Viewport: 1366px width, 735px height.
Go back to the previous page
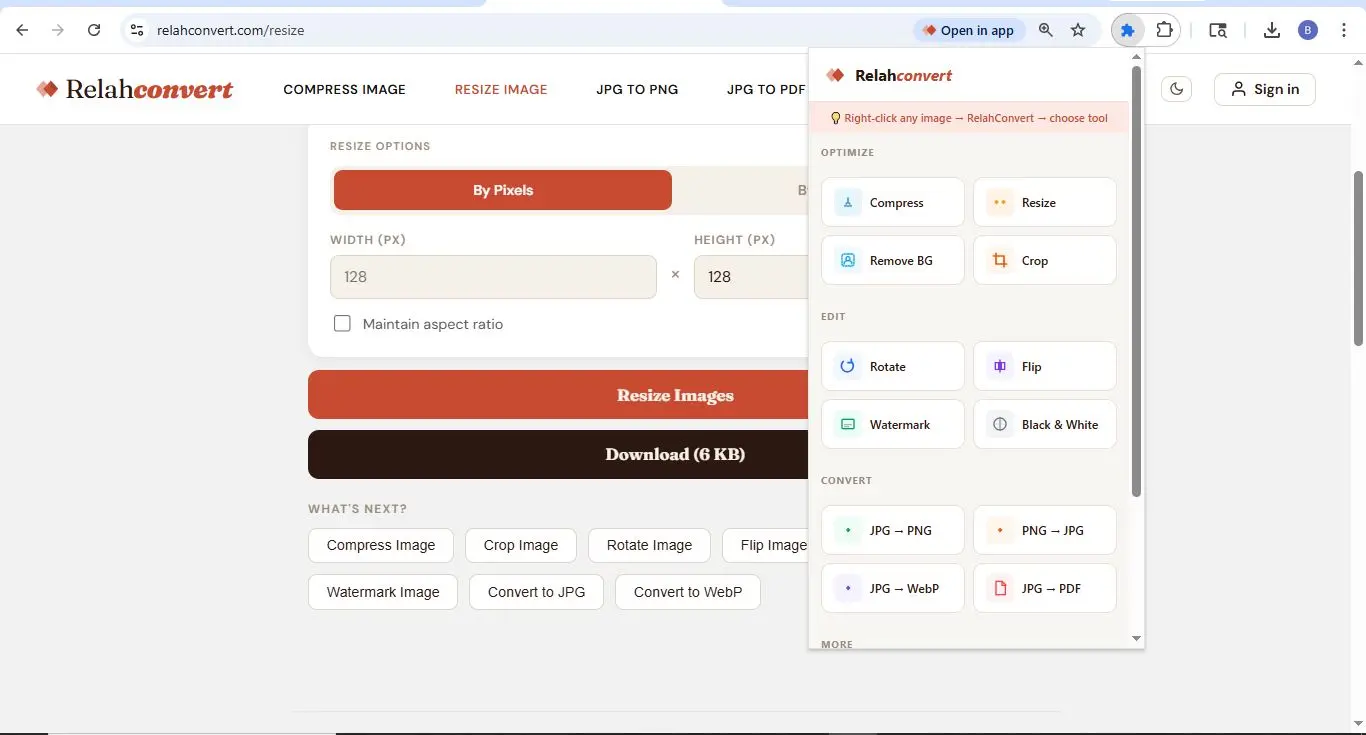click(22, 30)
